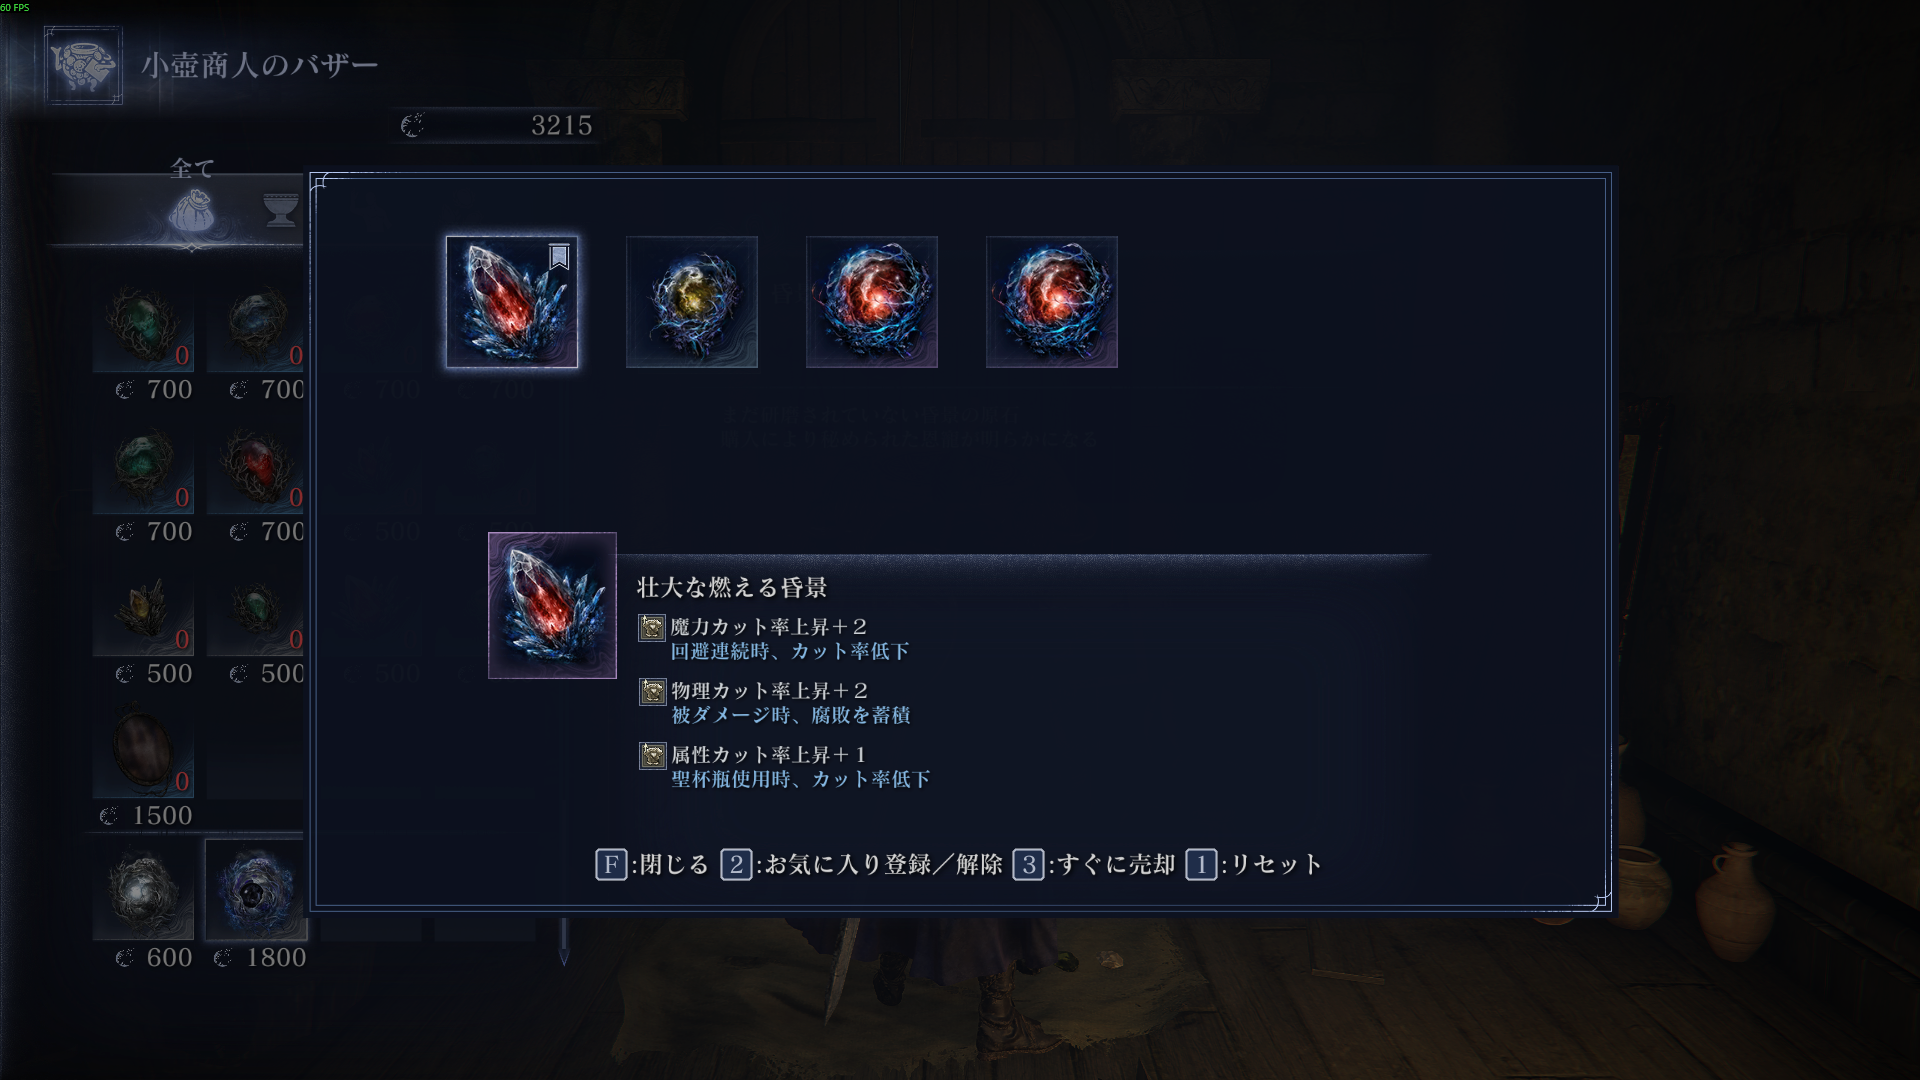Click the 属性カット率上昇+1 effect icon

(x=652, y=756)
